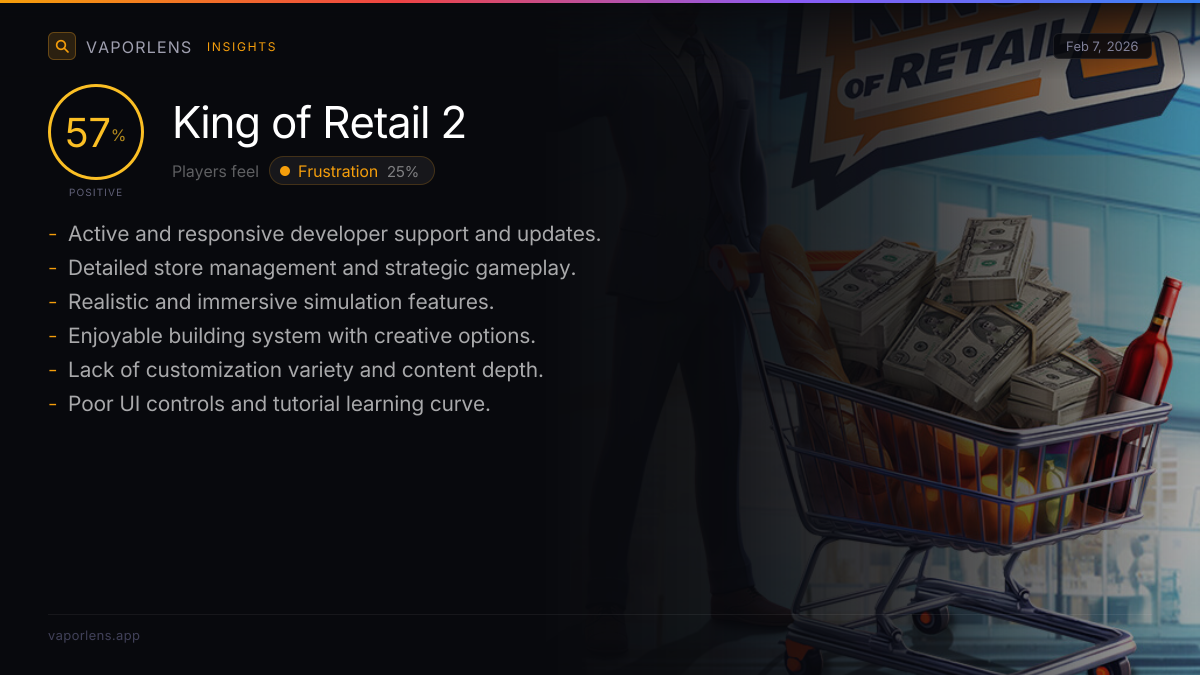This screenshot has height=675, width=1200.
Task: Click the VaporLens magnifier logo icon
Action: coord(62,46)
